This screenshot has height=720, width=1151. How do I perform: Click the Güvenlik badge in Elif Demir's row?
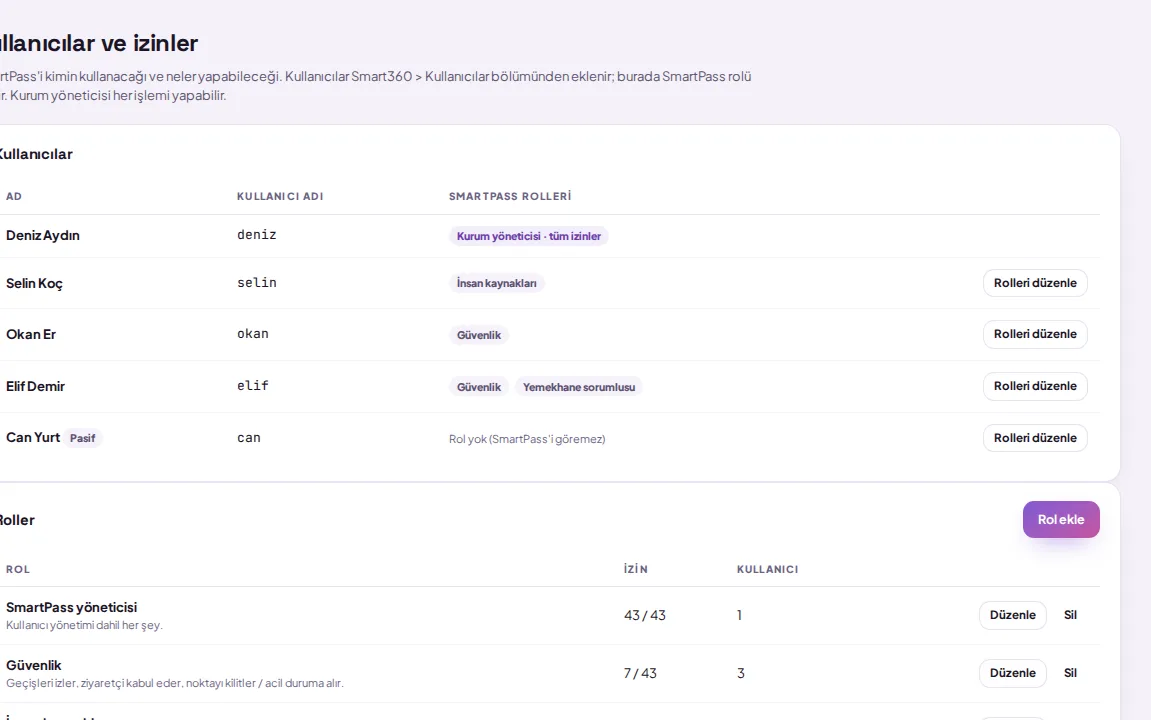[479, 387]
